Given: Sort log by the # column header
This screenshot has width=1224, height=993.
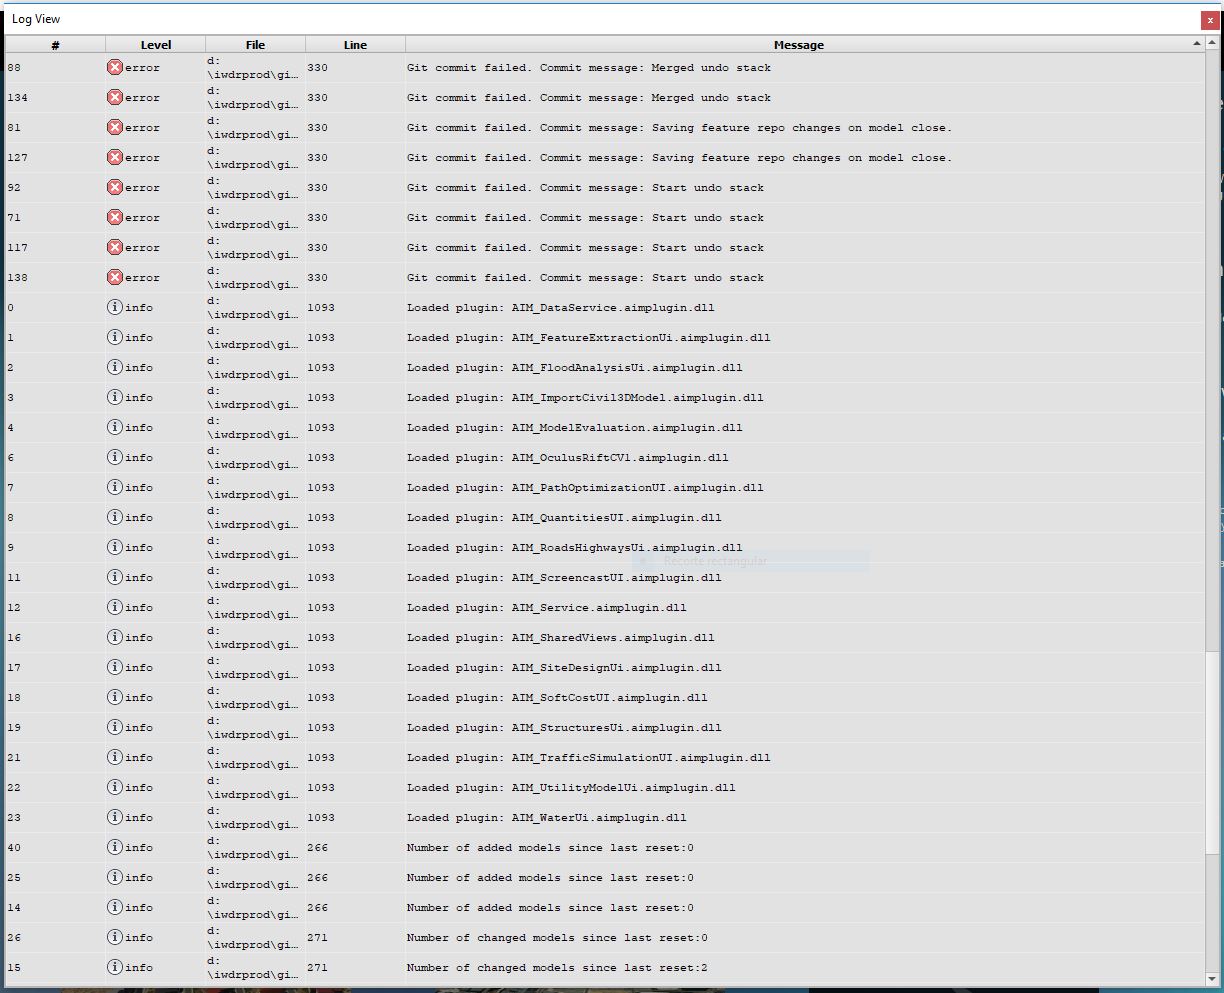Looking at the screenshot, I should (55, 44).
